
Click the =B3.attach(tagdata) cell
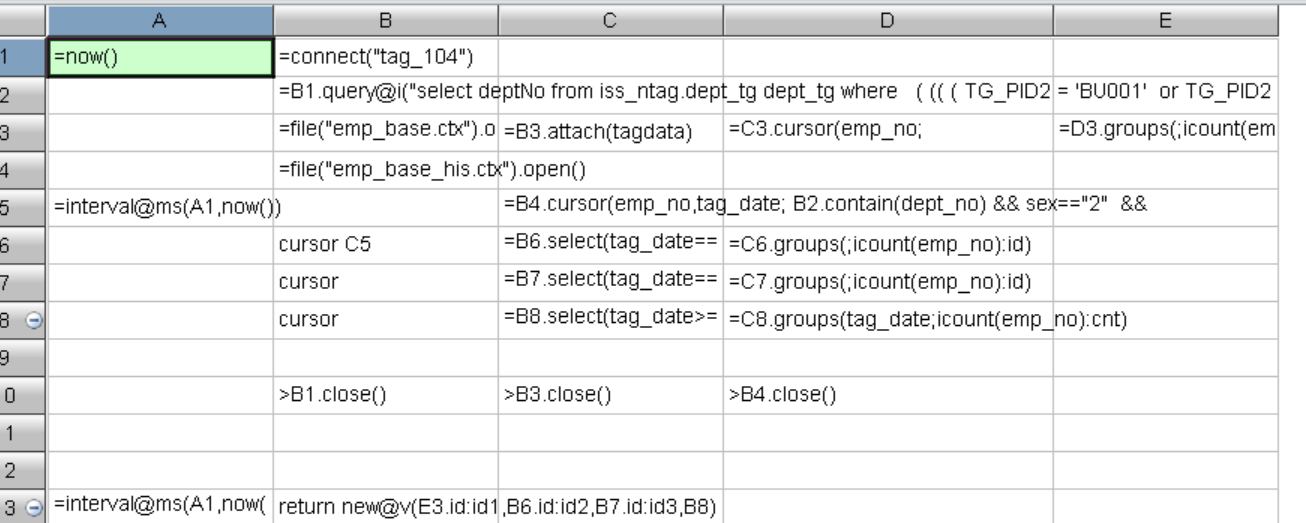point(610,131)
